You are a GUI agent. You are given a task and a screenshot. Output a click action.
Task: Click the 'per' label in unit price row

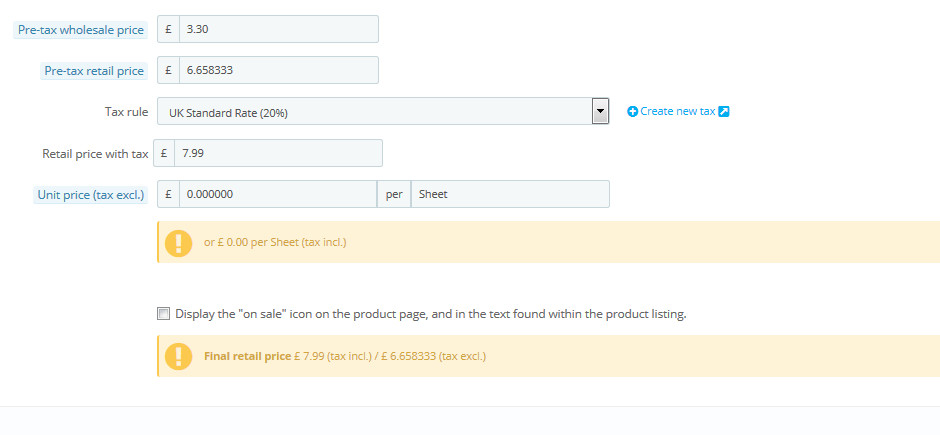394,195
